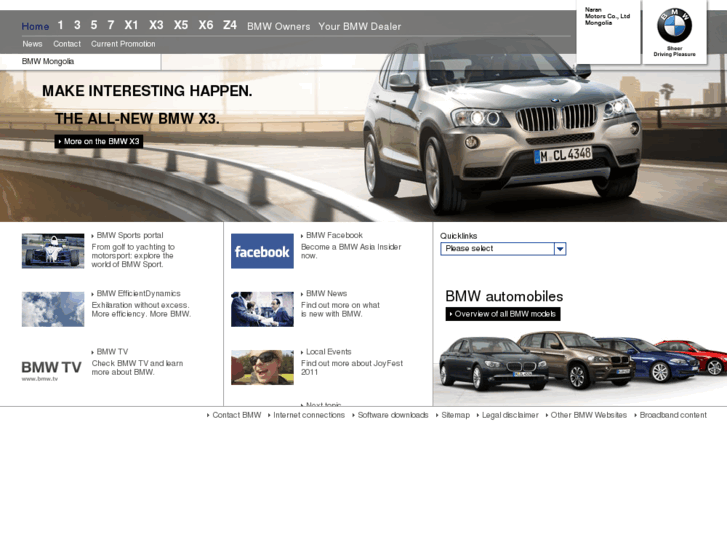Open the BMW Facebook link
The height and width of the screenshot is (545, 727).
click(x=334, y=236)
